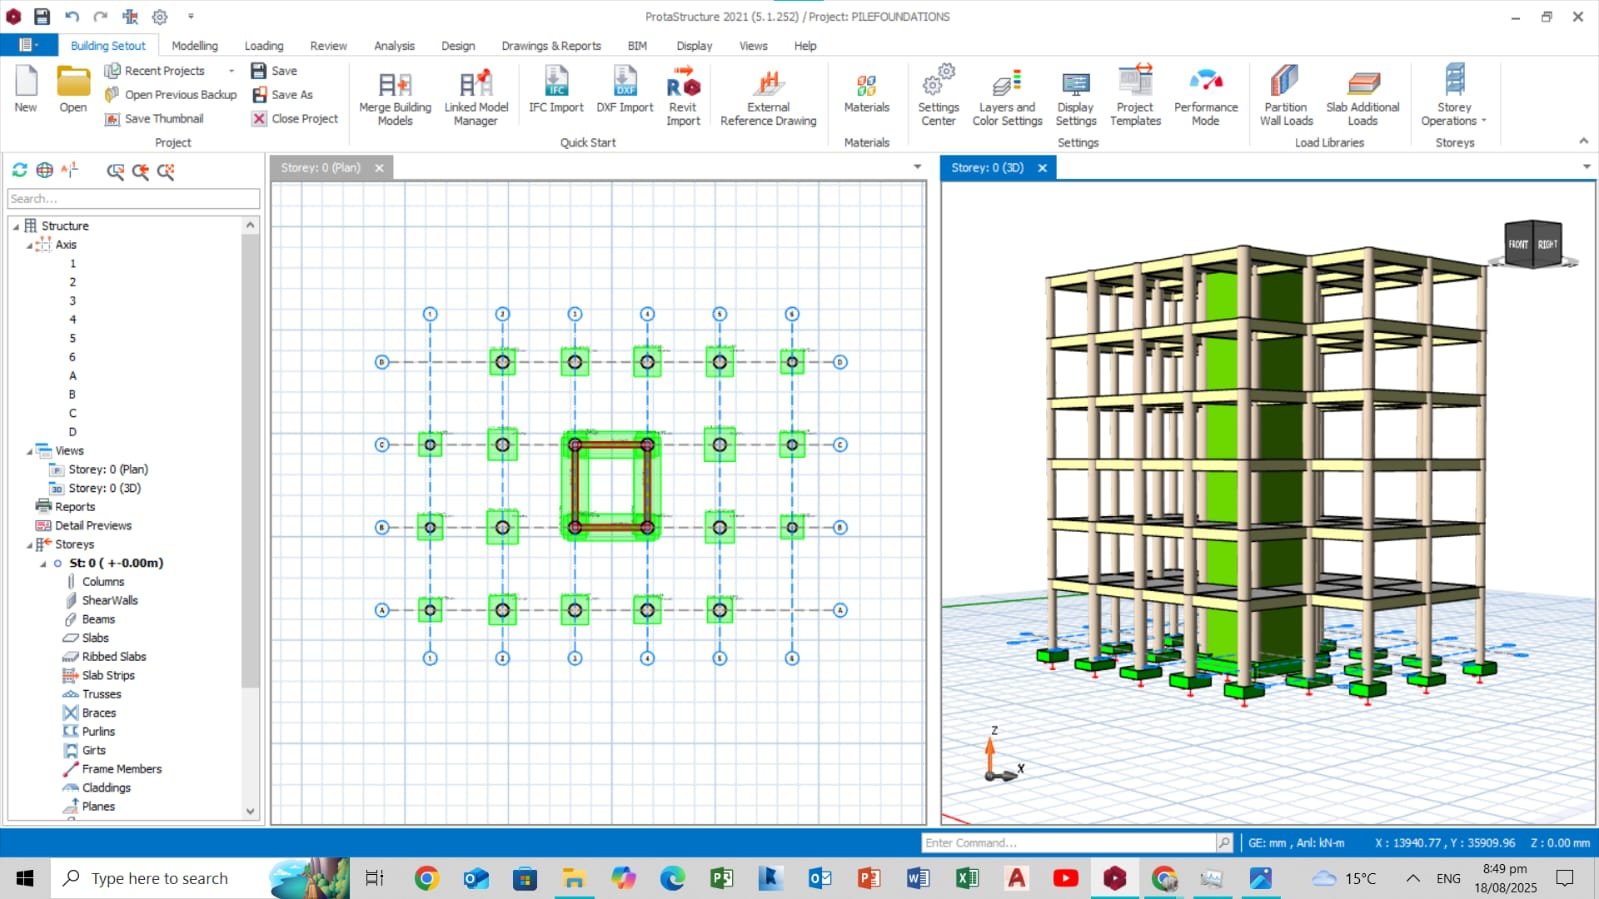This screenshot has width=1599, height=899.
Task: Expand Recent Projects dropdown arrow
Action: (231, 71)
